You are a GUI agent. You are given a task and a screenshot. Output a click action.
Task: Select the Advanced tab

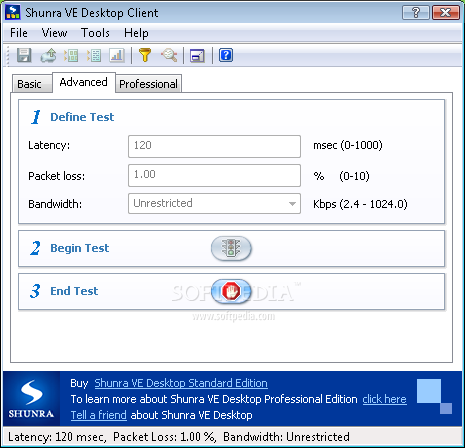[x=84, y=82]
